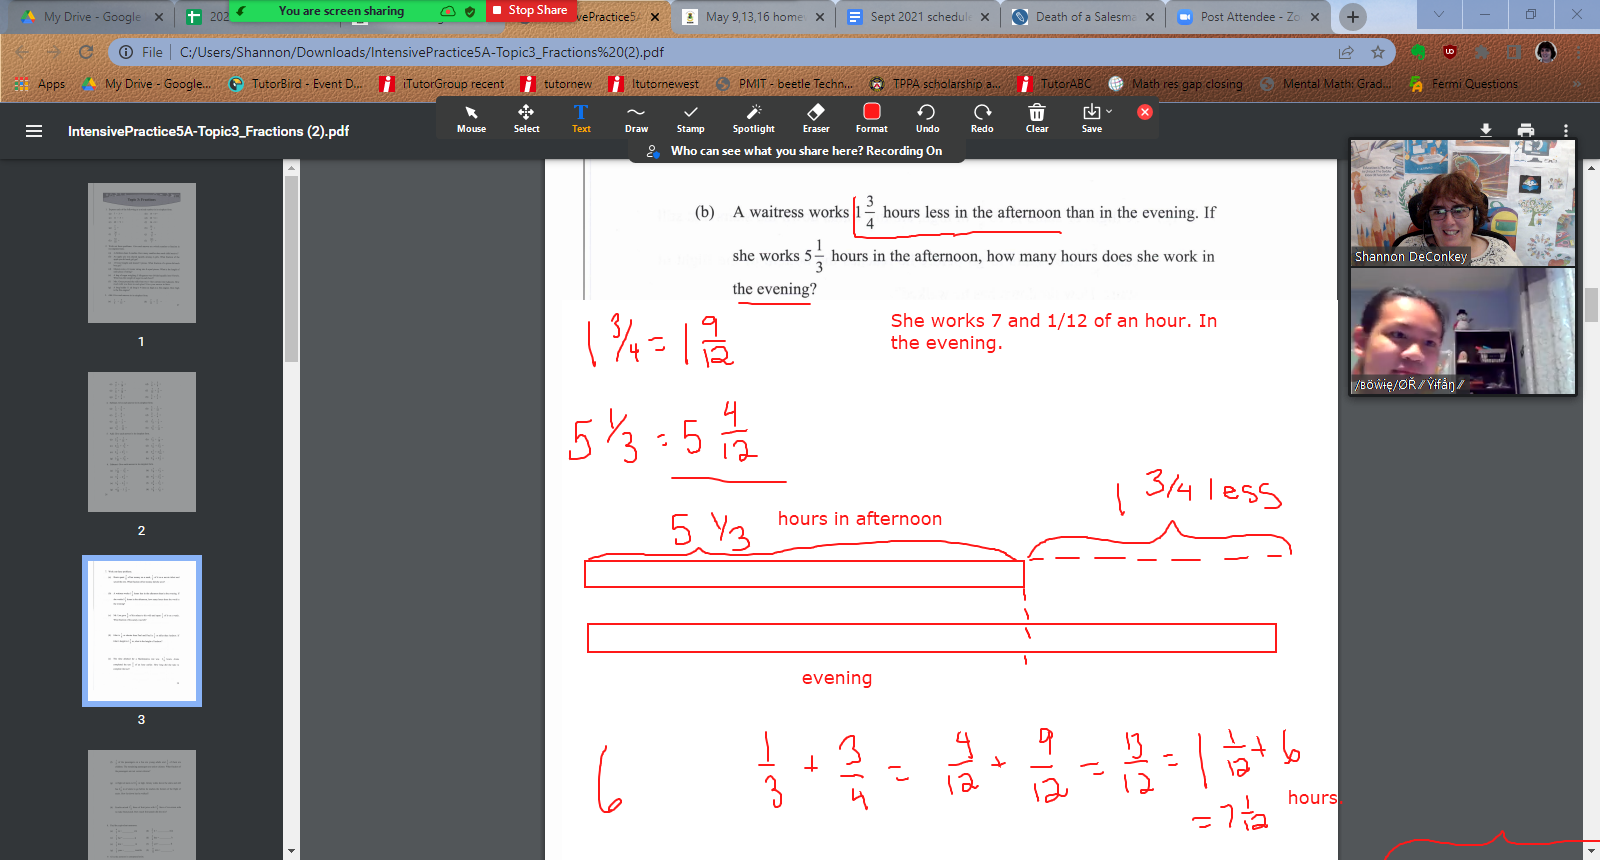
Task: Open PDF viewer sidebar hamburger menu
Action: (x=34, y=131)
